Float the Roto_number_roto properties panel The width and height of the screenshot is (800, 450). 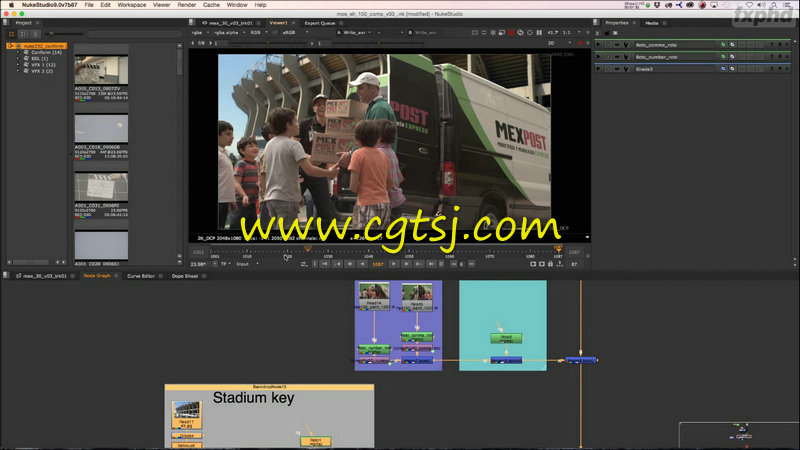780,57
